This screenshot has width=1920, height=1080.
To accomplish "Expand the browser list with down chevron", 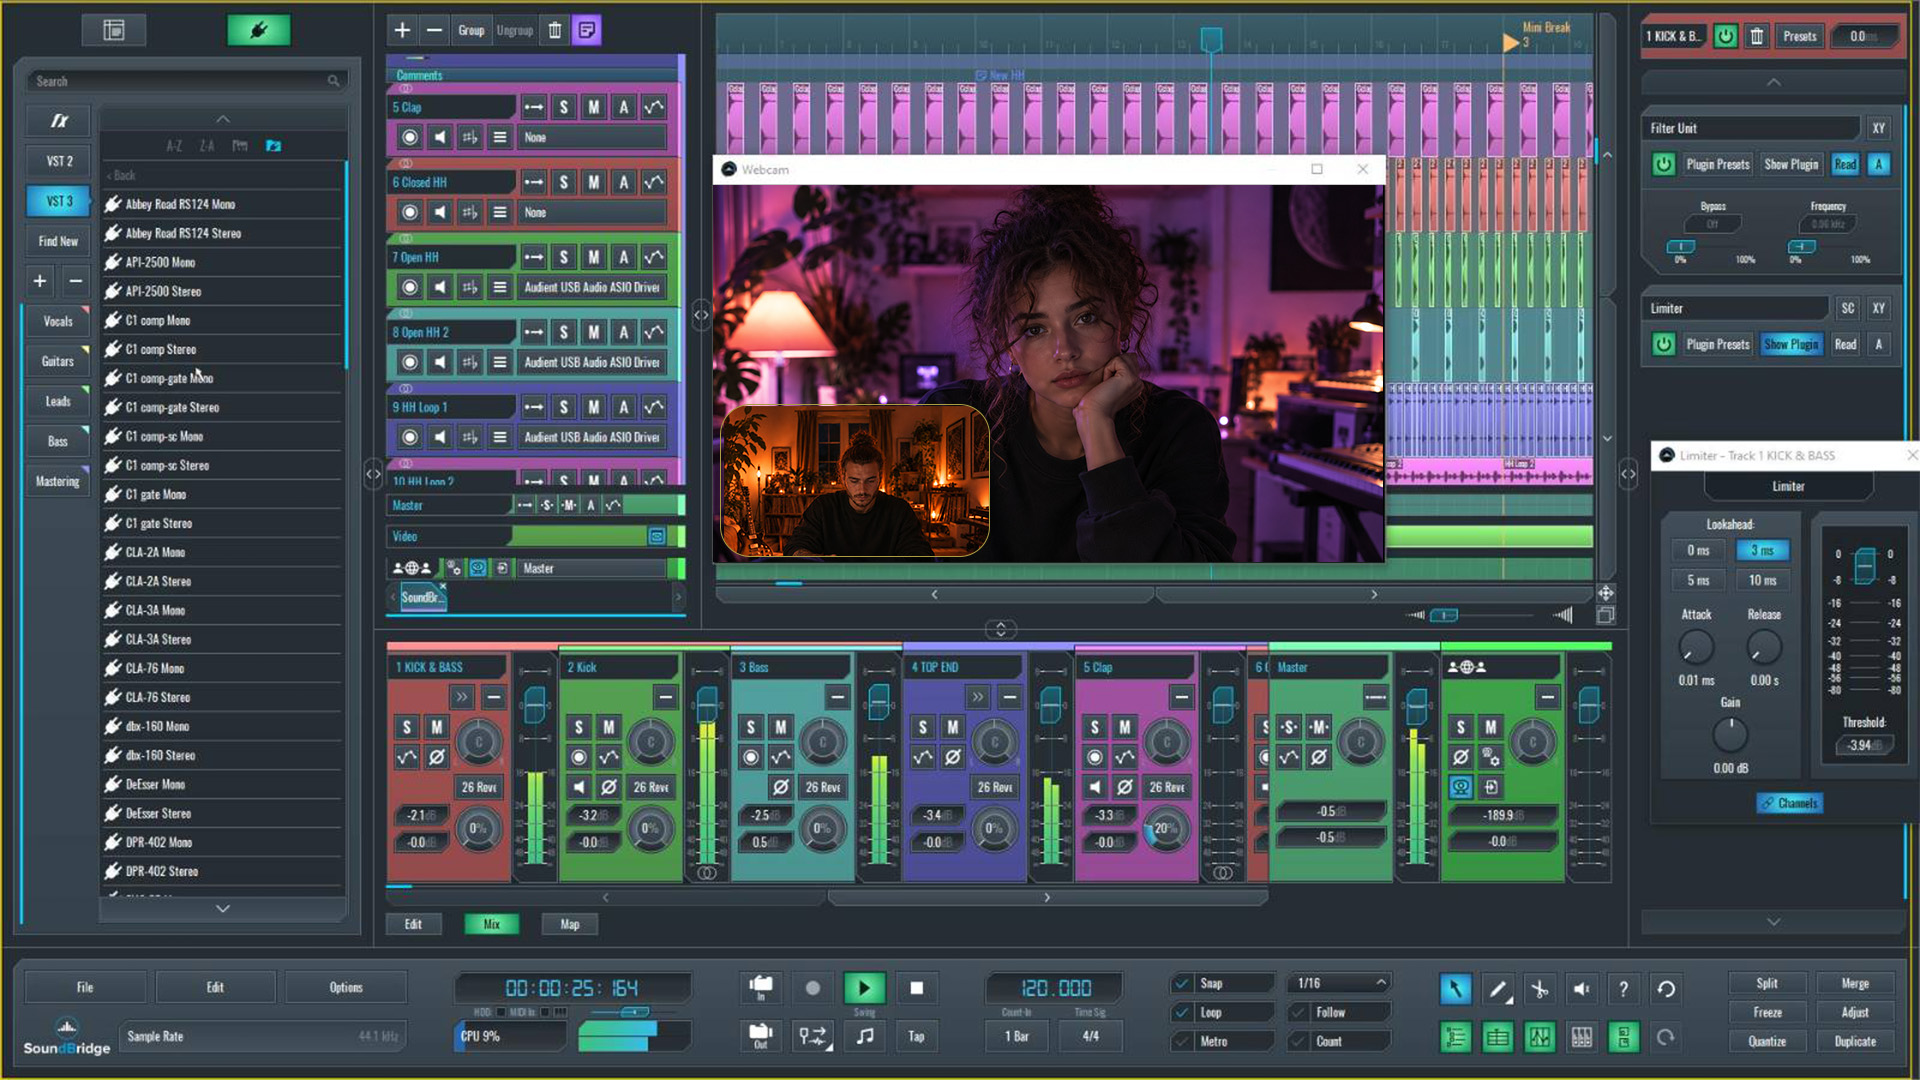I will pos(223,908).
